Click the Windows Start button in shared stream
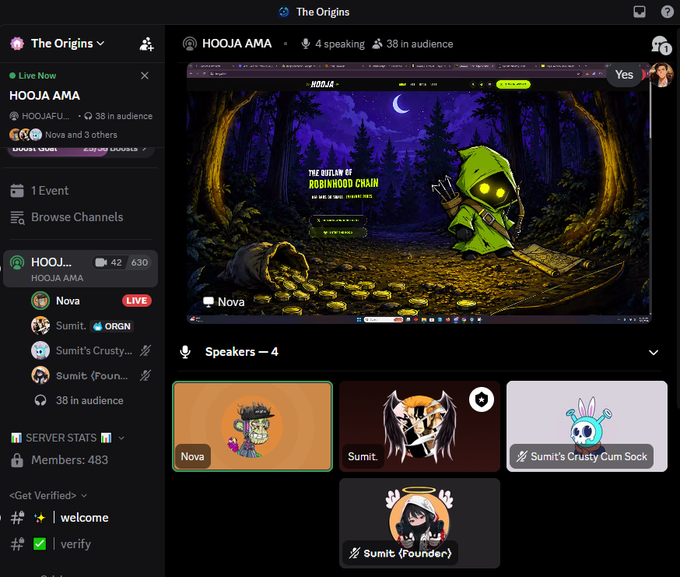The height and width of the screenshot is (577, 680). tap(359, 320)
